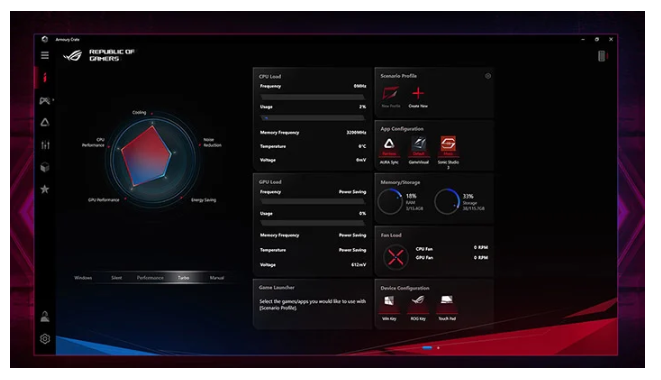Open the hamburger menu

click(x=45, y=55)
